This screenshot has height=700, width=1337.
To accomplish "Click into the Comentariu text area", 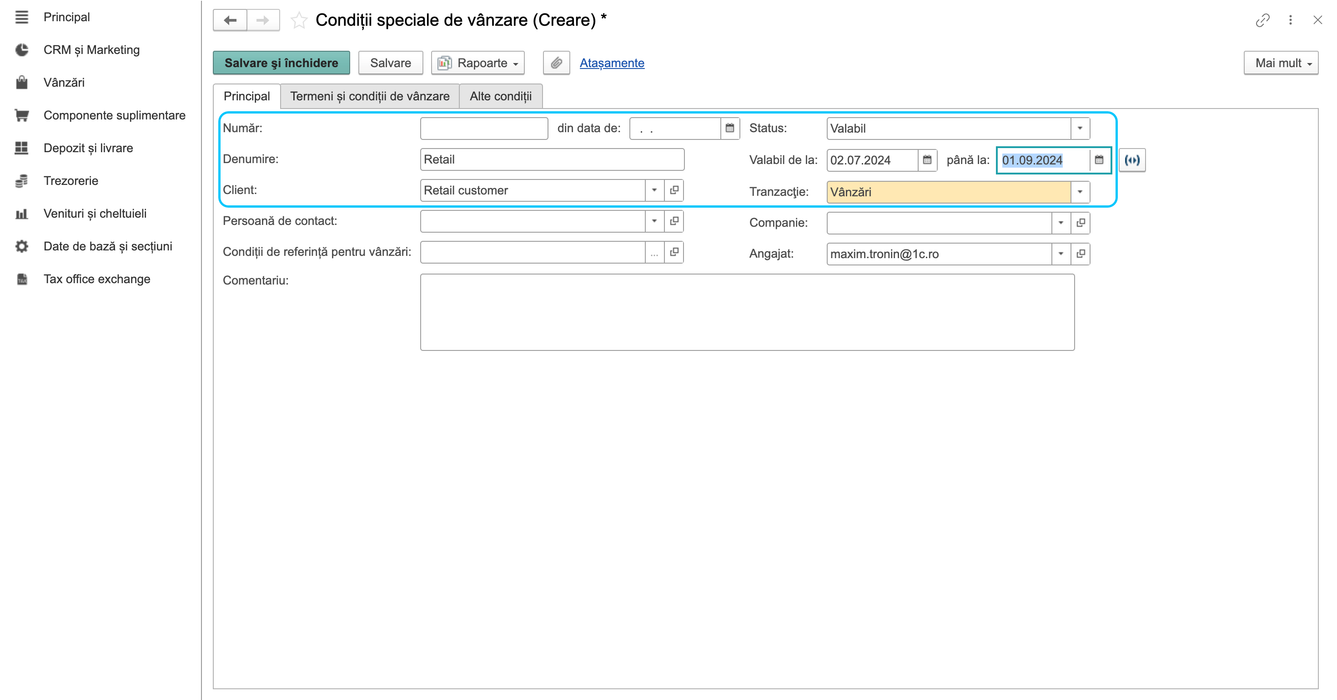I will [x=747, y=312].
